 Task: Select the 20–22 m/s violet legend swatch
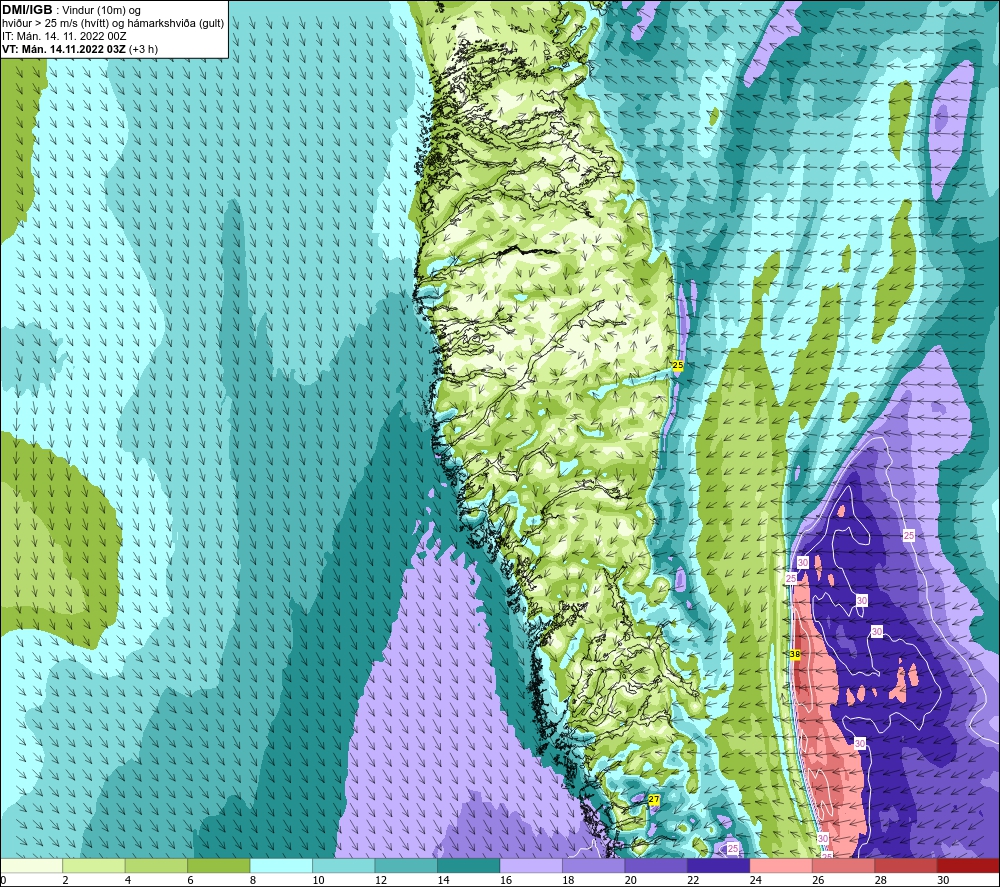tap(656, 865)
